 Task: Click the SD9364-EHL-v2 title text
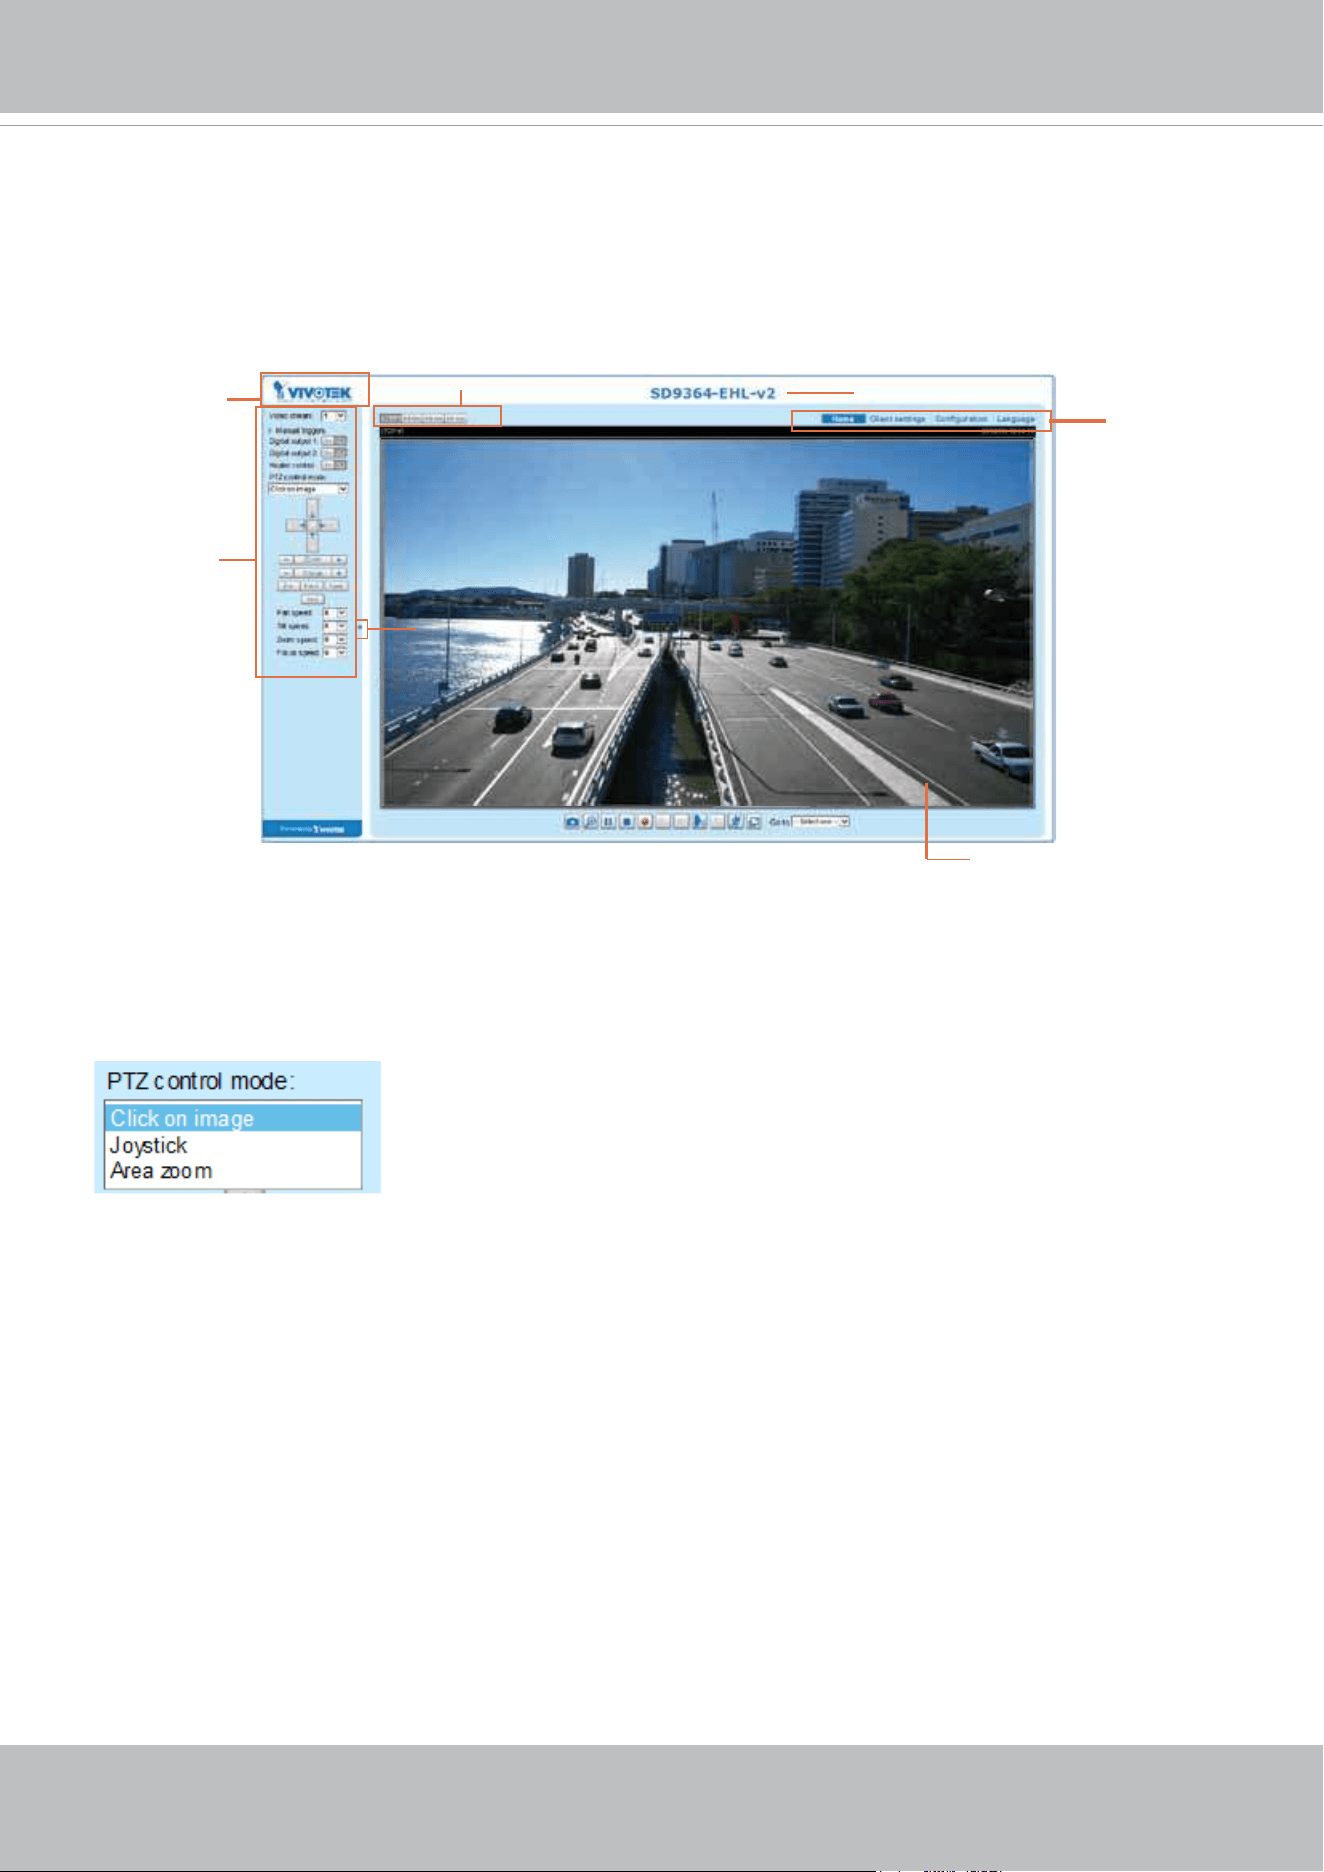[713, 393]
